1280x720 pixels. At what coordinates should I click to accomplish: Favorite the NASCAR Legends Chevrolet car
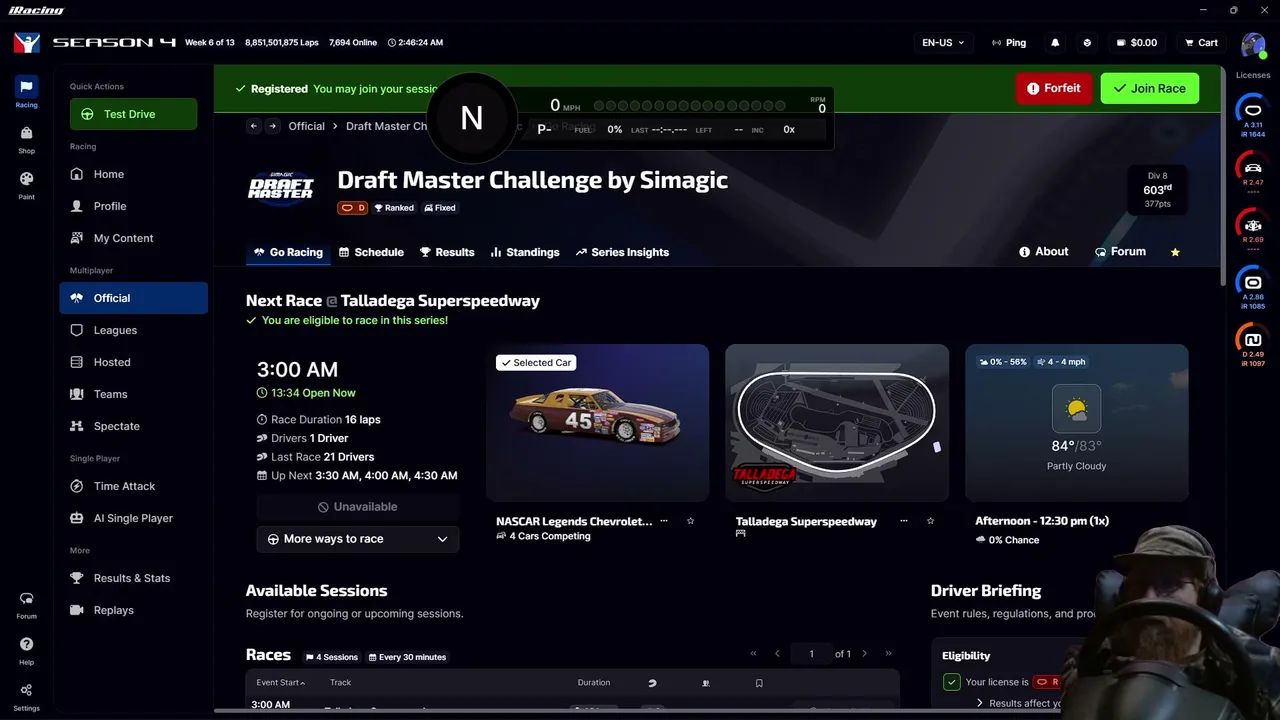[690, 521]
